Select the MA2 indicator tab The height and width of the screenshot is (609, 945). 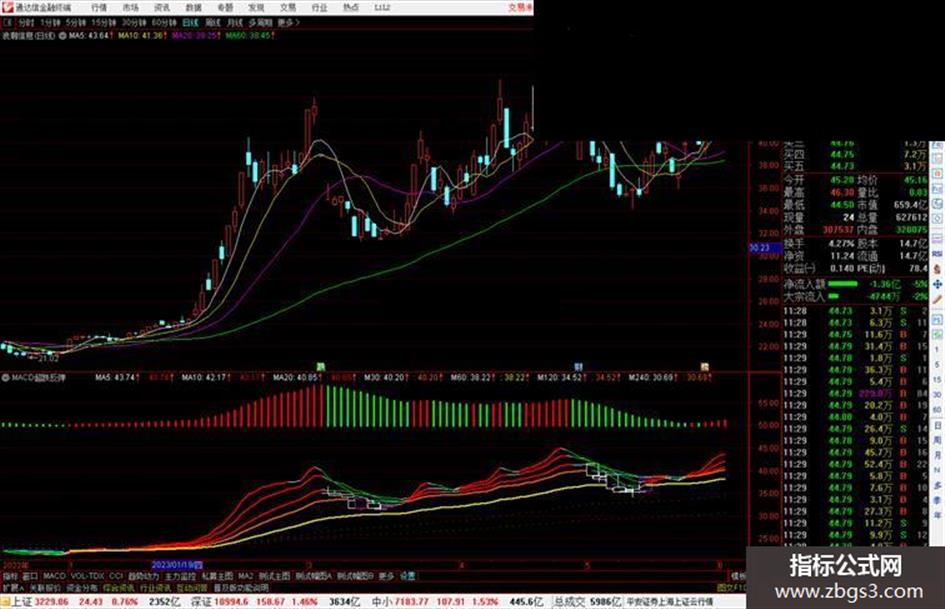(245, 576)
